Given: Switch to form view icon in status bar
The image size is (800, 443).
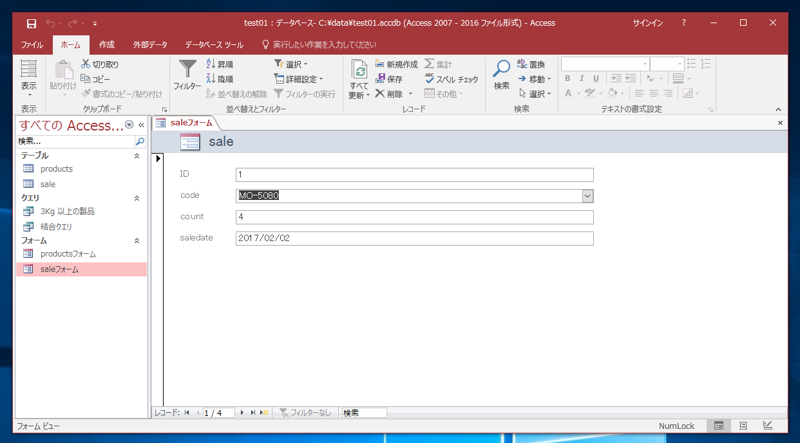Looking at the screenshot, I should [718, 426].
